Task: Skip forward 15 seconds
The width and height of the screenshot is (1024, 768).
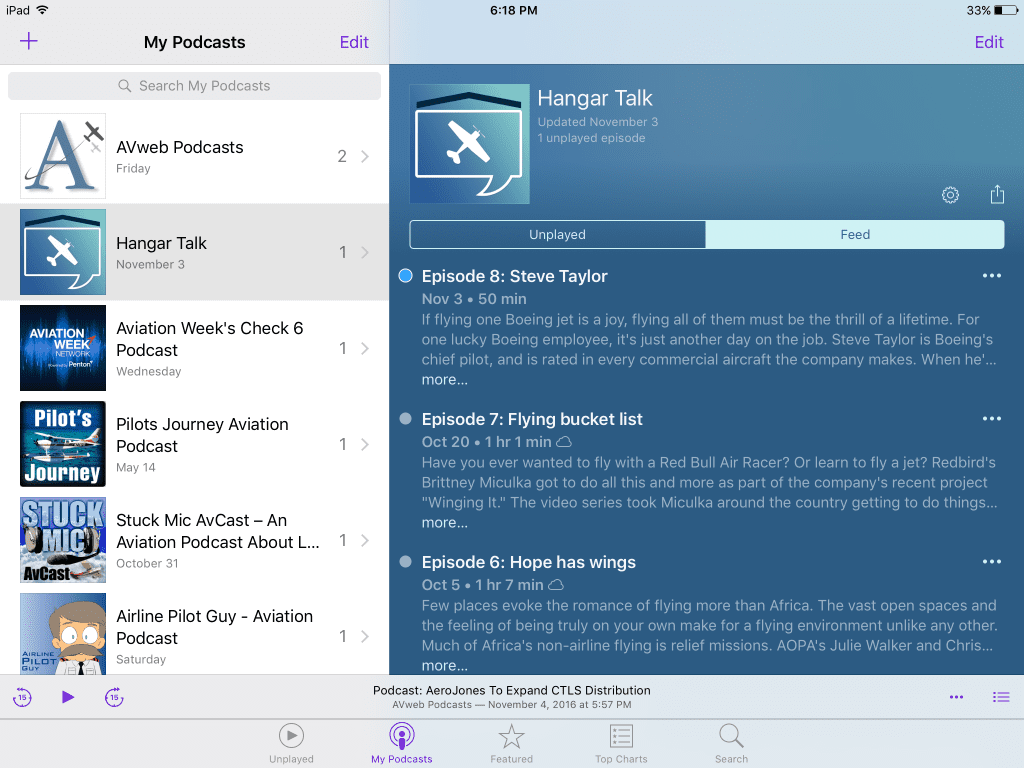Action: tap(114, 697)
